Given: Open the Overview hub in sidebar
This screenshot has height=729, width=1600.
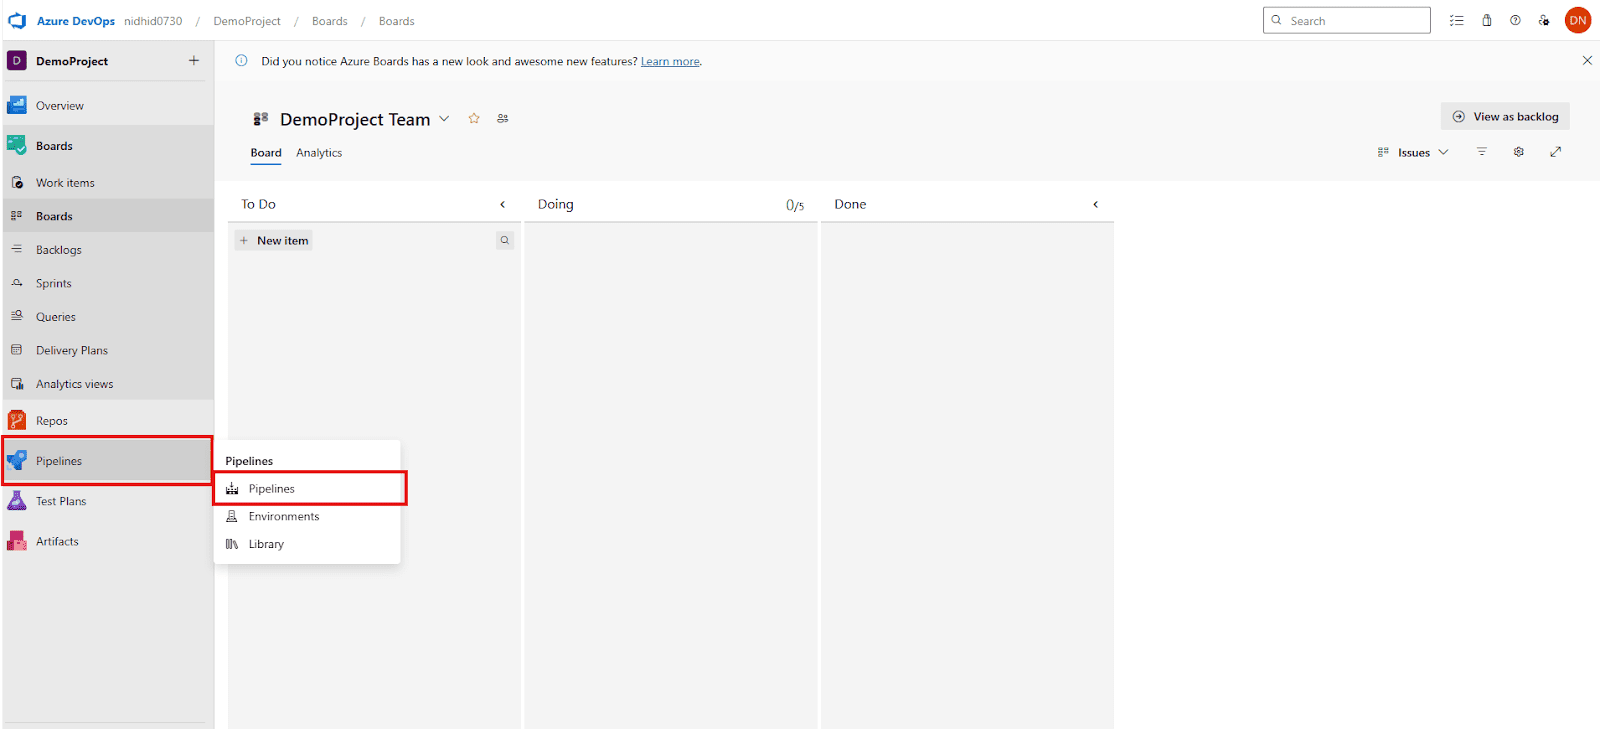Looking at the screenshot, I should (x=108, y=105).
